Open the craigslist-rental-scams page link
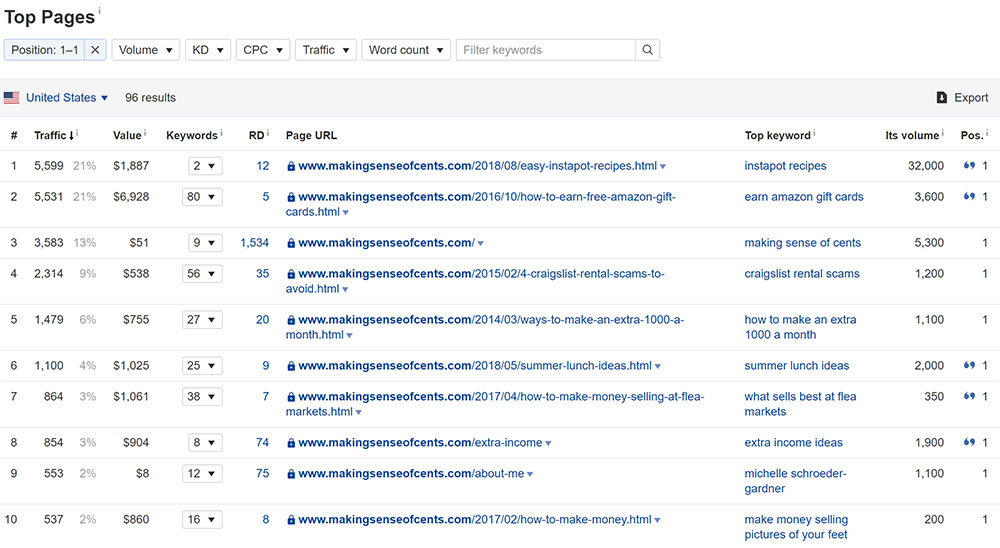Image resolution: width=1000 pixels, height=548 pixels. tap(475, 281)
